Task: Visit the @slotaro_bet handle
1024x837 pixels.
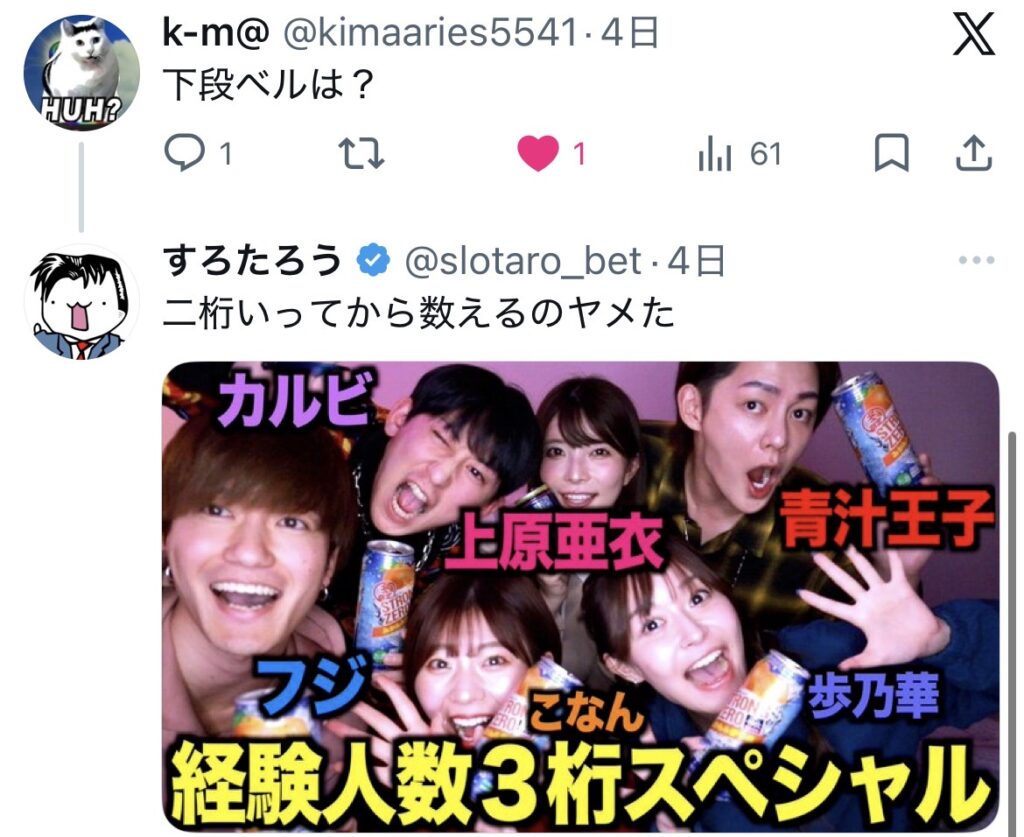Action: coord(523,261)
